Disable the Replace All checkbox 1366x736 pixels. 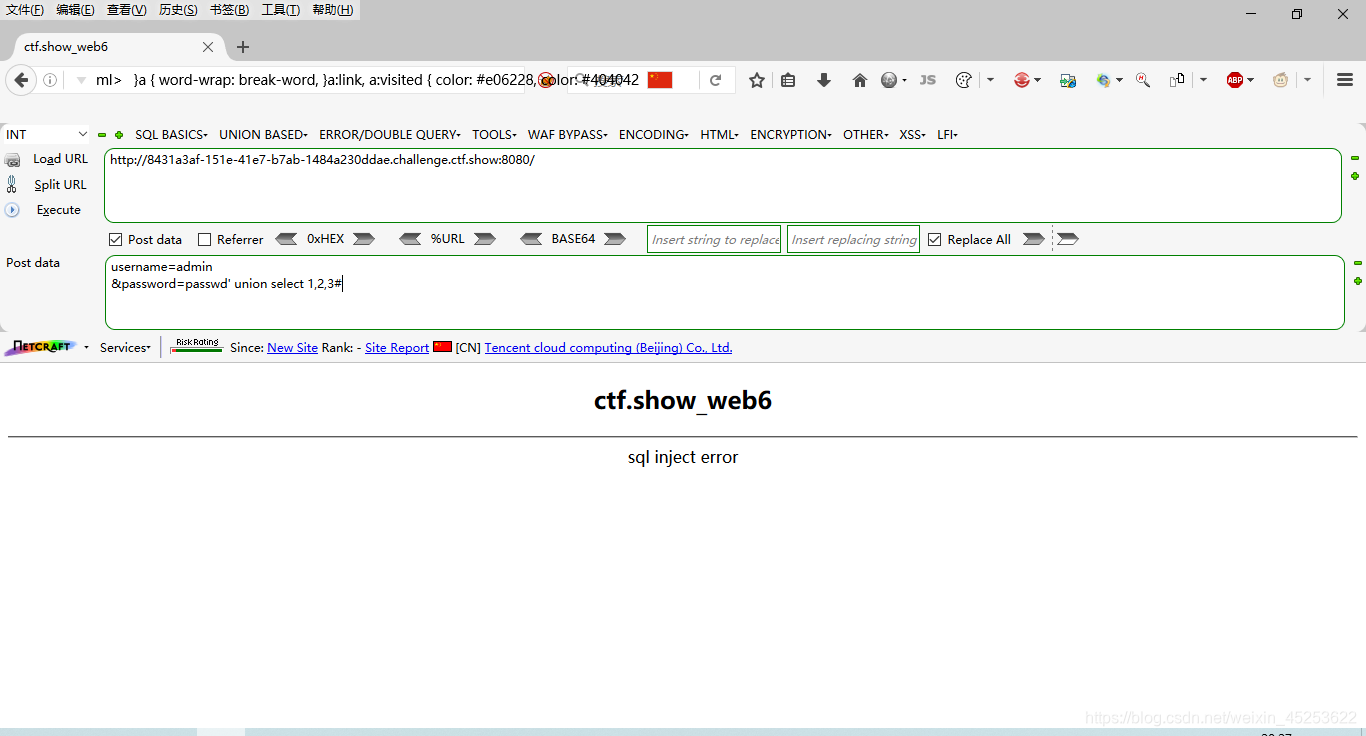[x=934, y=239]
